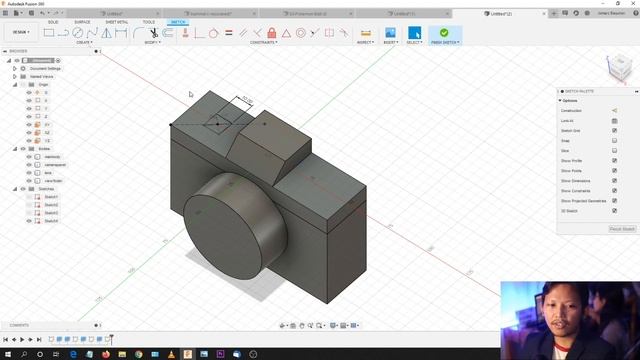Apply the Parallel constraint
The height and width of the screenshot is (360, 640).
243,33
